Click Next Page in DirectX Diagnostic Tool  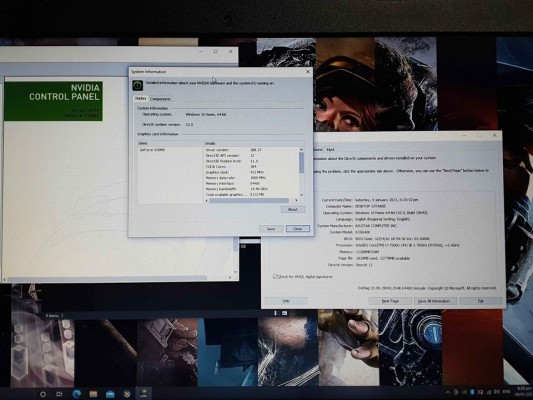tap(390, 301)
